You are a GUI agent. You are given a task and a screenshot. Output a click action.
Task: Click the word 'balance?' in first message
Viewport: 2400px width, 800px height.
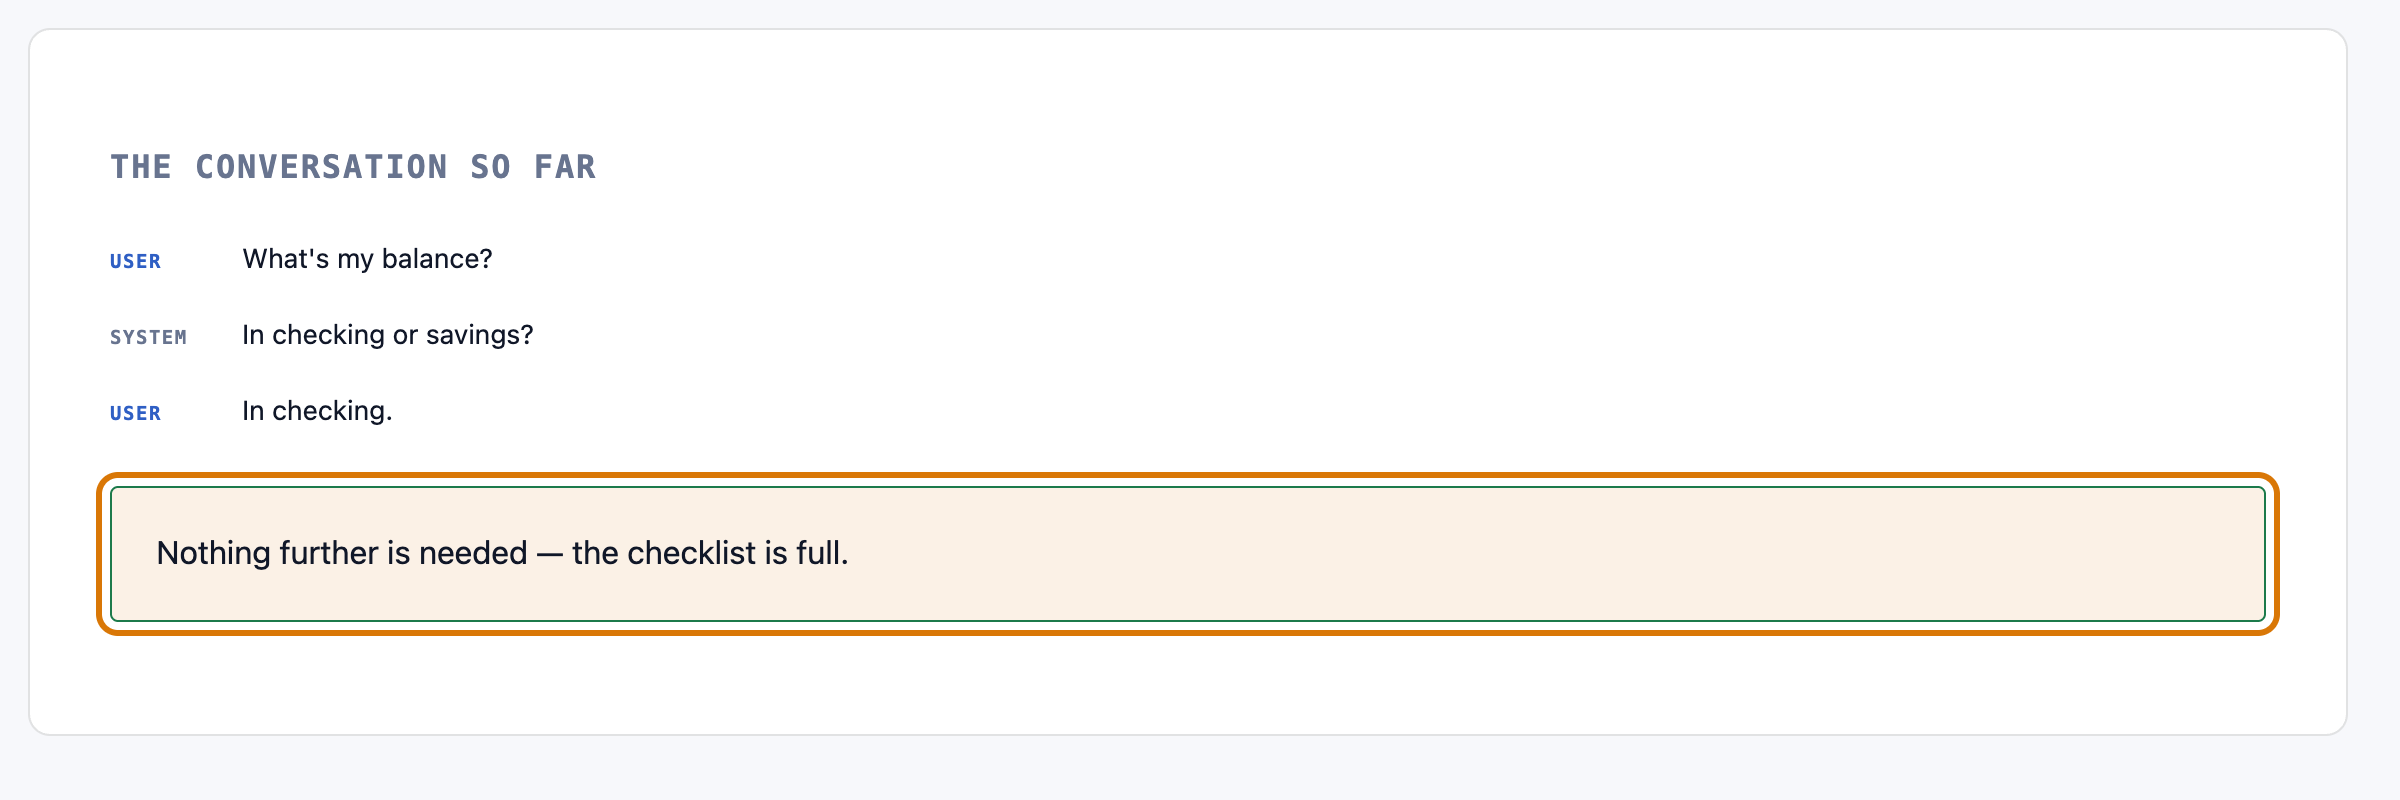[437, 259]
